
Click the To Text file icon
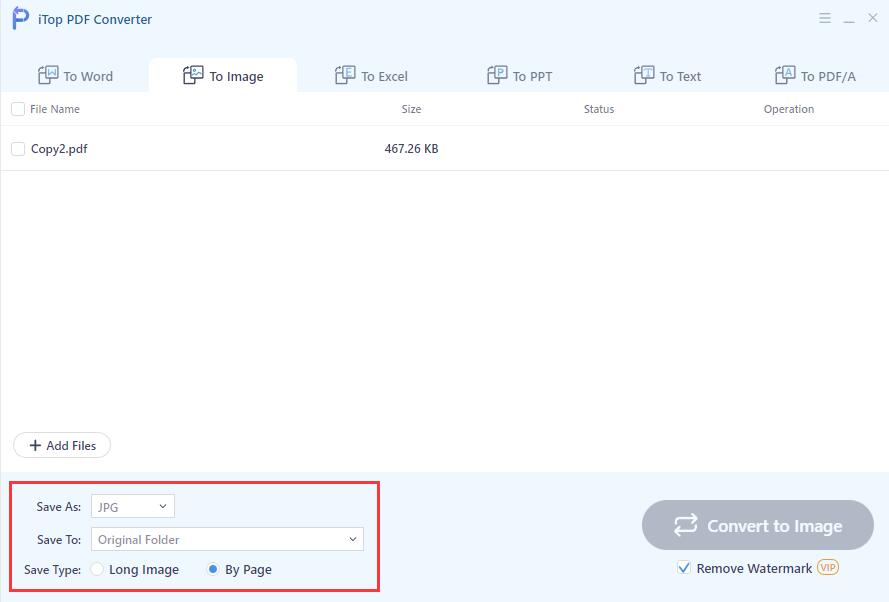click(644, 75)
